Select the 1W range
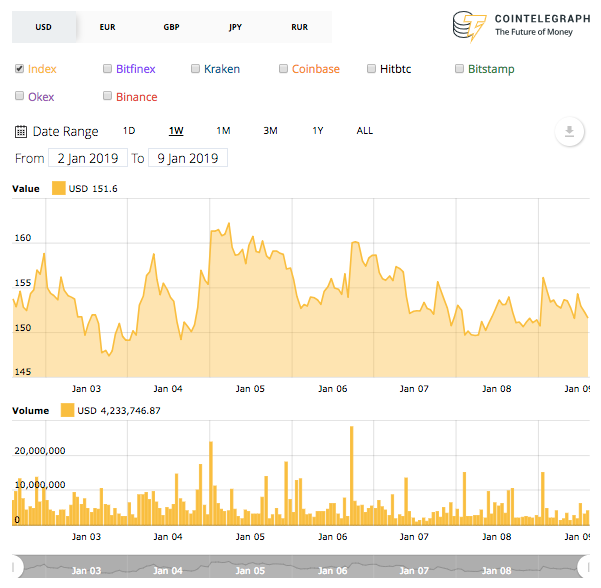Viewport: 601px width, 588px height. 176,131
